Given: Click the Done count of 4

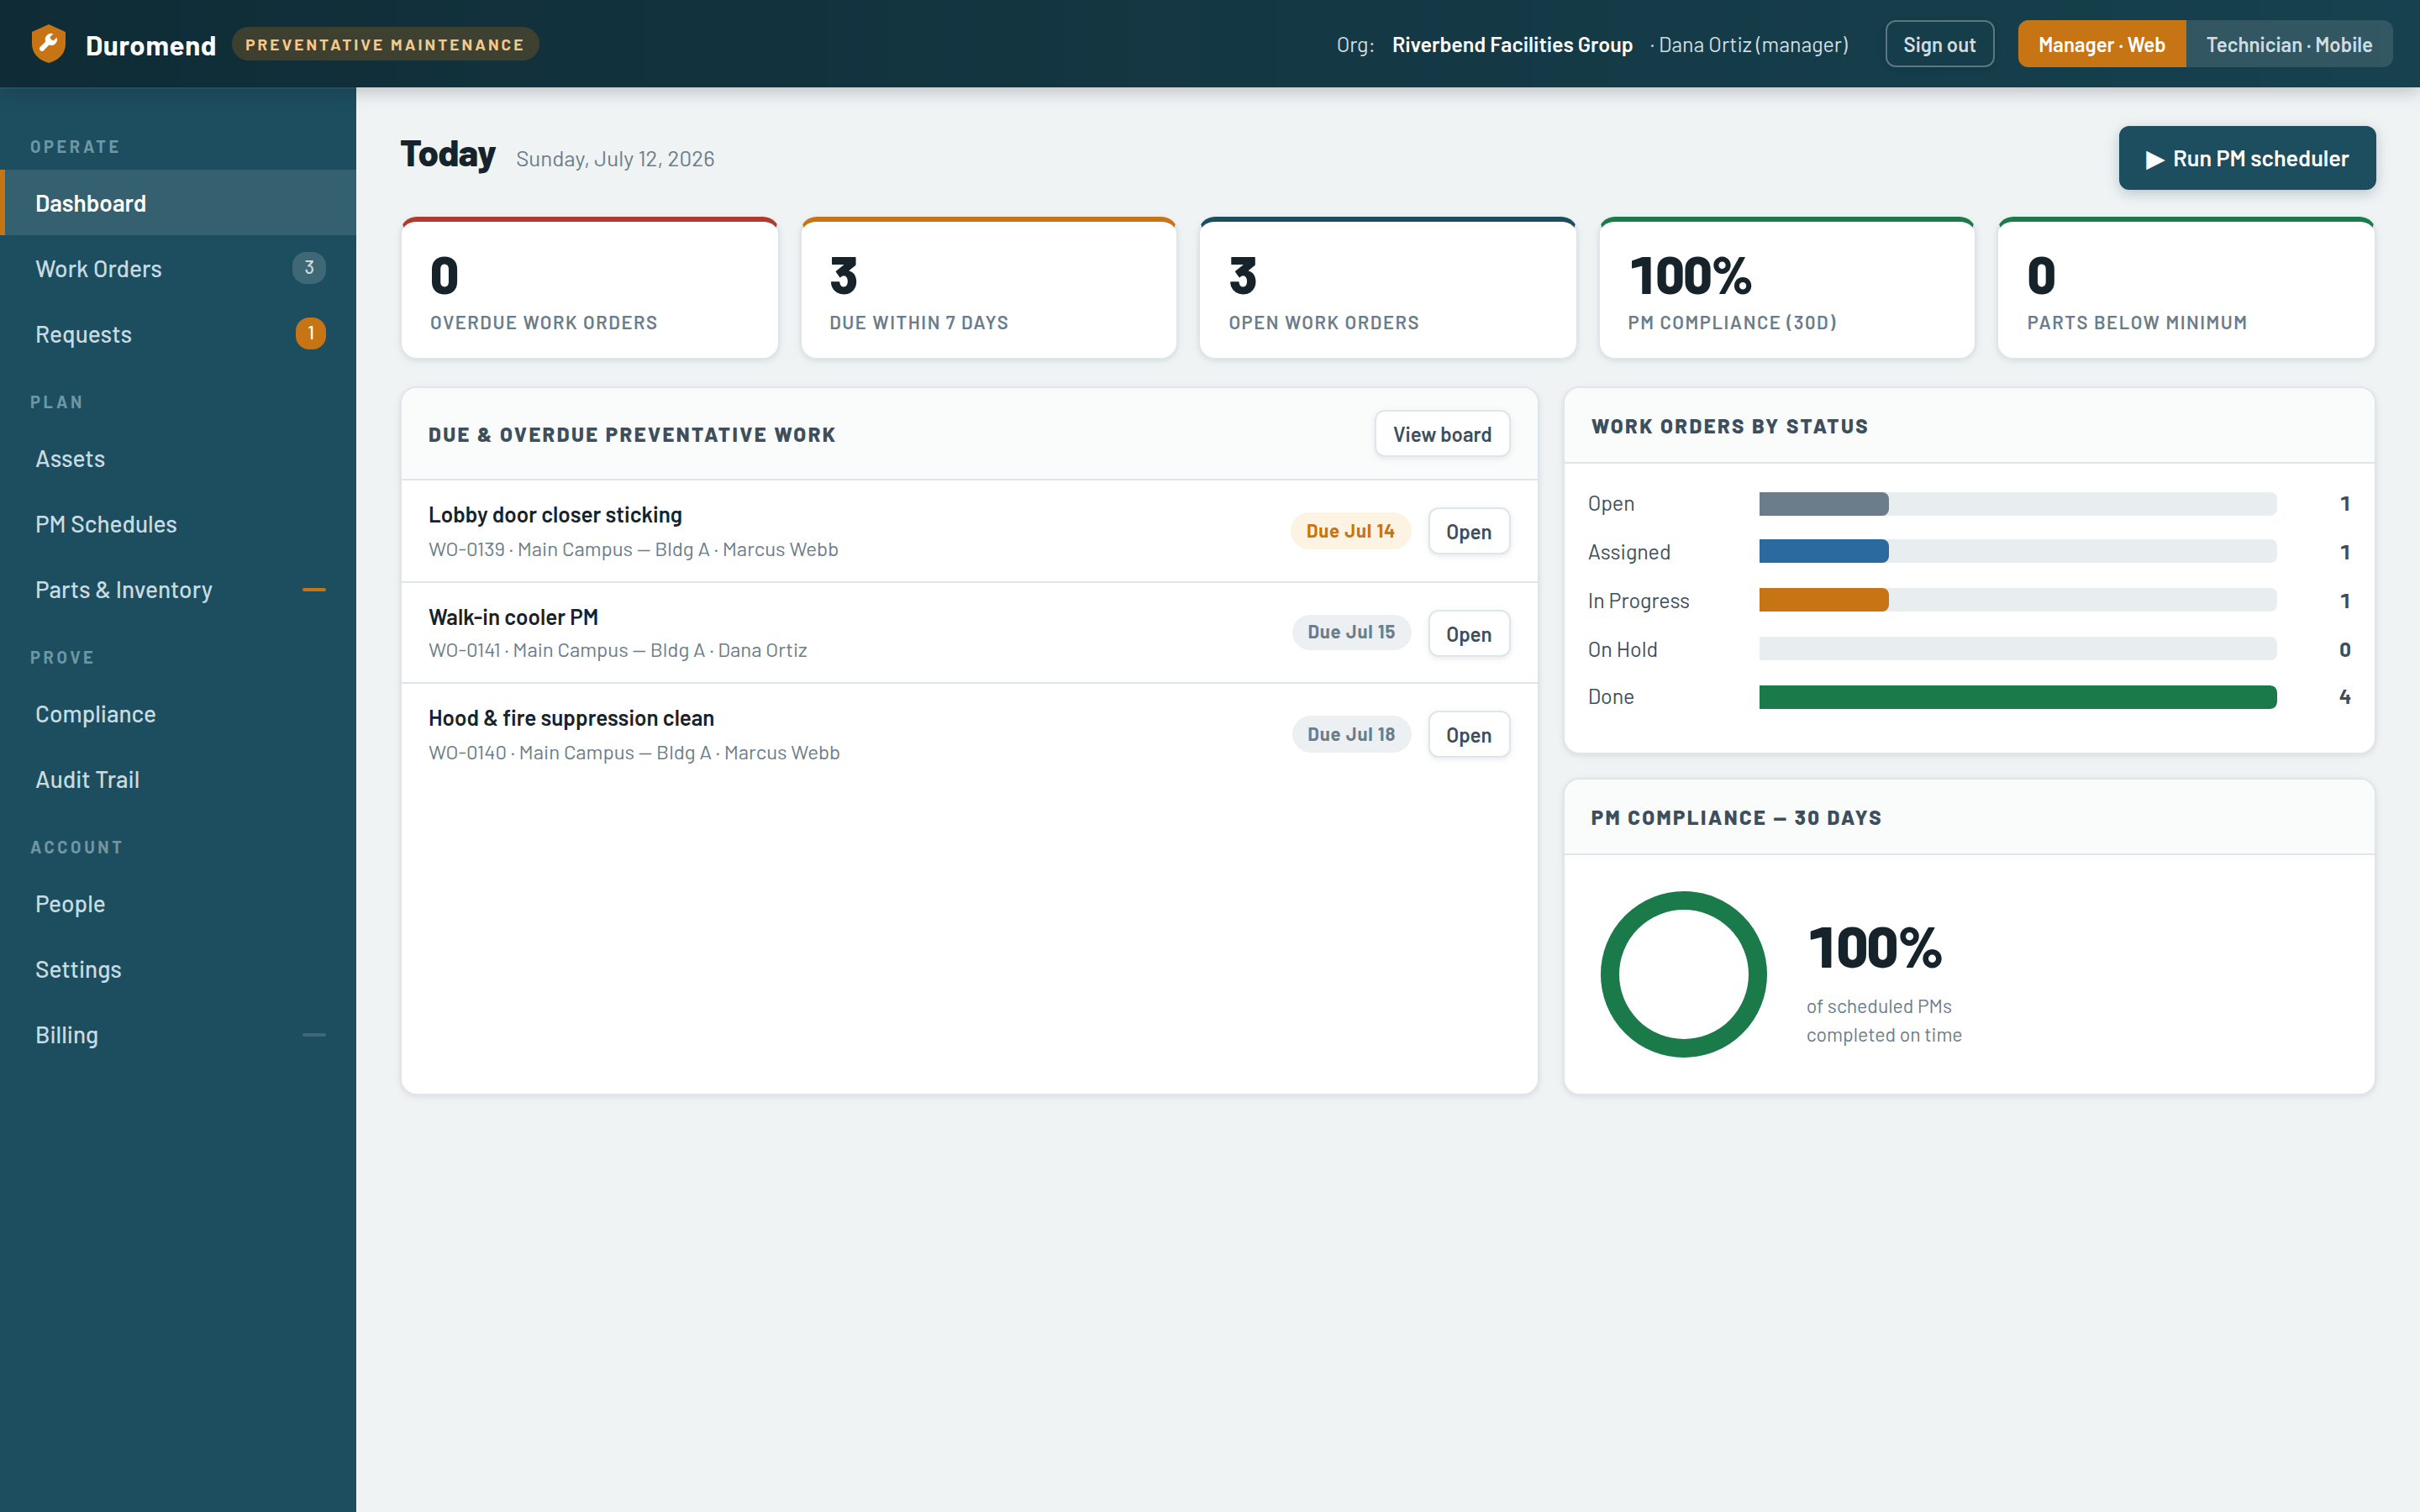Looking at the screenshot, I should tap(2344, 697).
